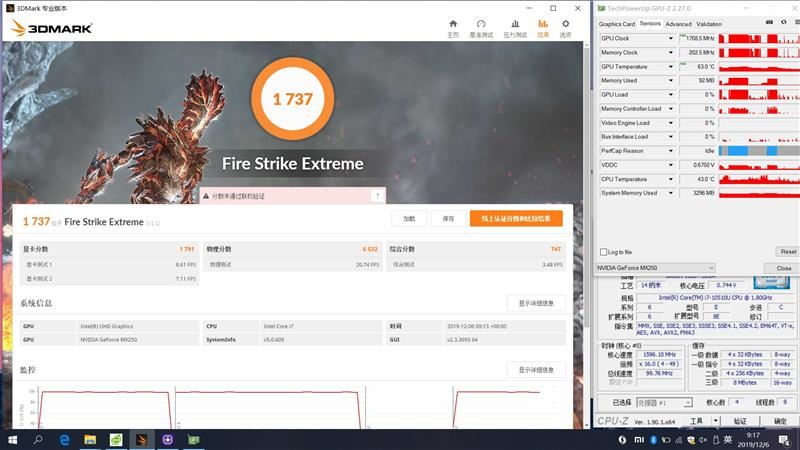Click the muted volume tray icon
This screenshot has height=450, width=800.
pos(703,440)
